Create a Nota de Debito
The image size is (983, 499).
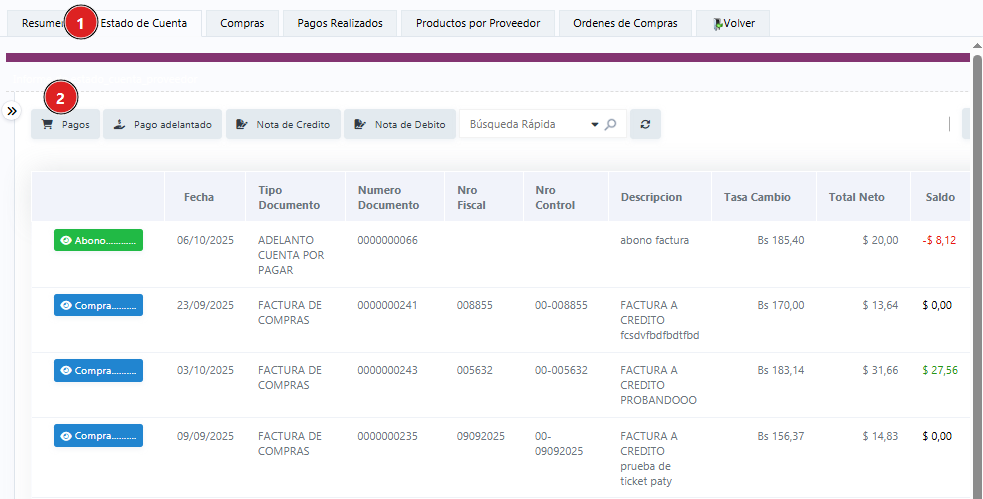tap(400, 125)
